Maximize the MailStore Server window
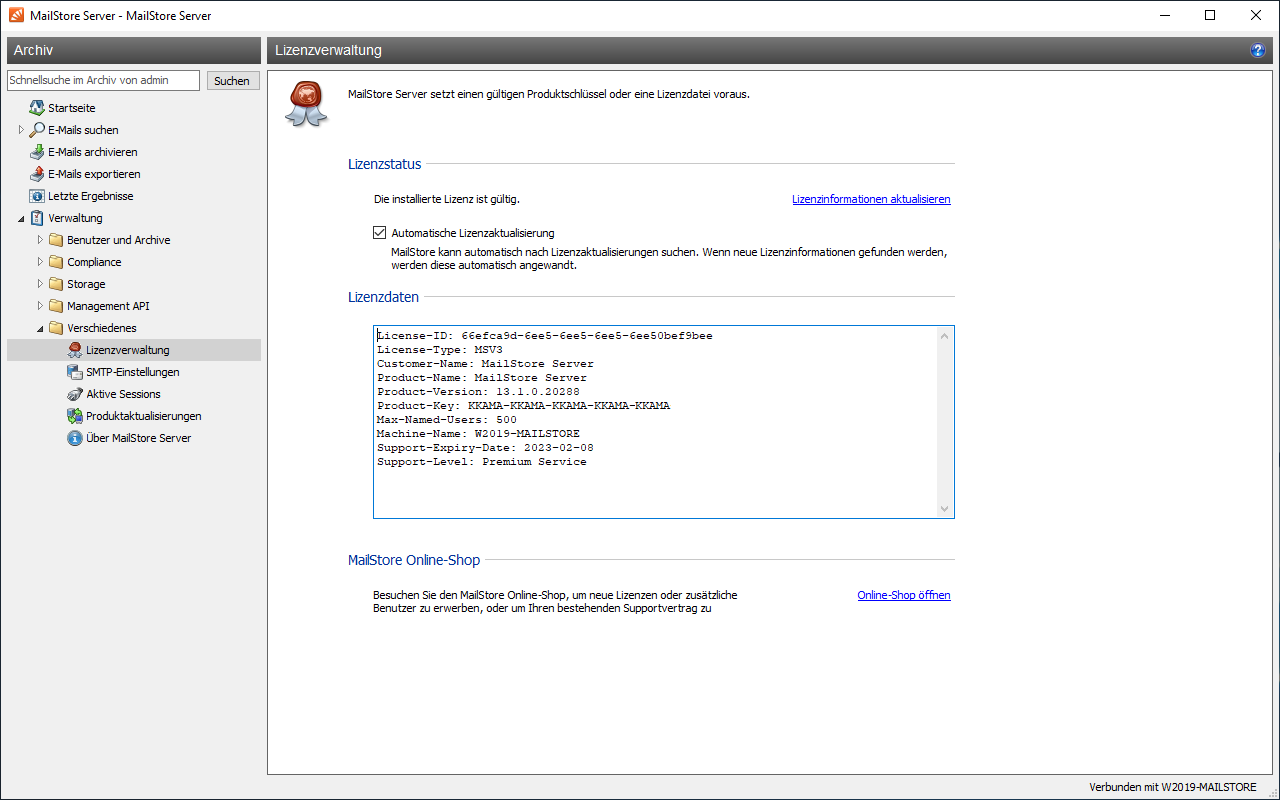 1210,15
